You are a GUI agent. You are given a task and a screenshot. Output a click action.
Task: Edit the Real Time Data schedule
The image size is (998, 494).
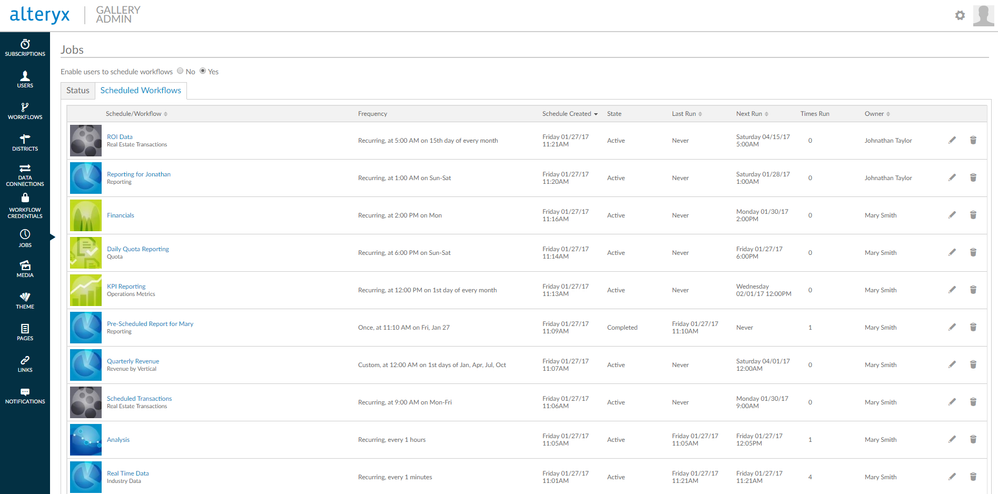click(x=952, y=477)
